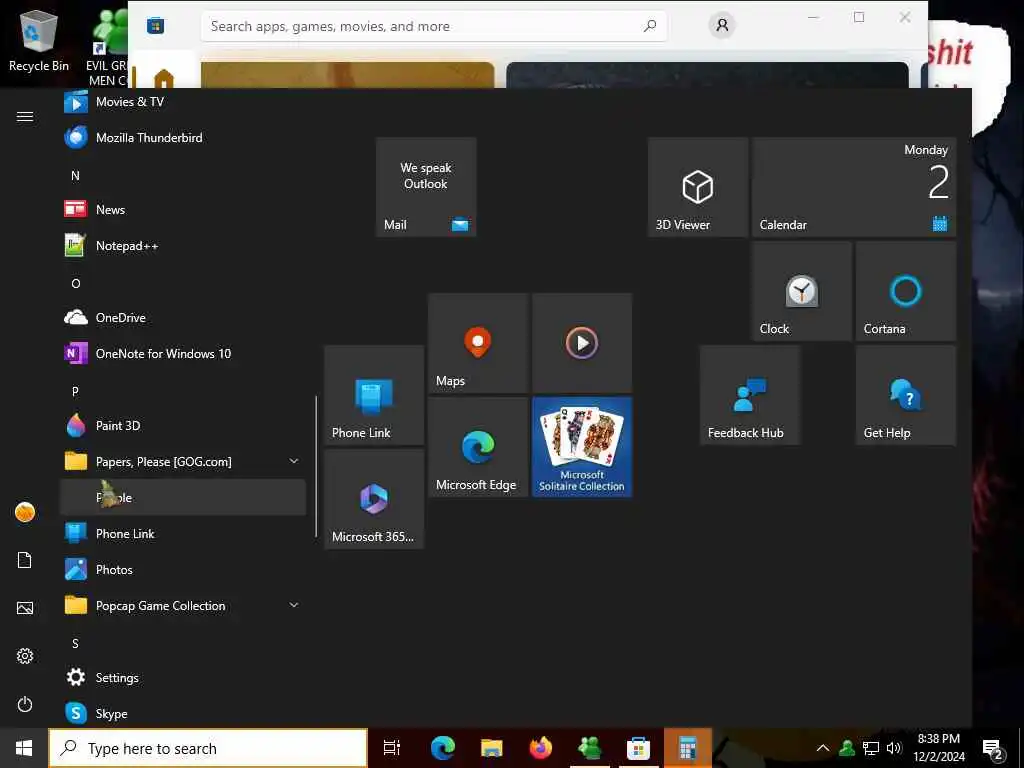Open the media player tile
This screenshot has height=768, width=1024.
(x=582, y=343)
